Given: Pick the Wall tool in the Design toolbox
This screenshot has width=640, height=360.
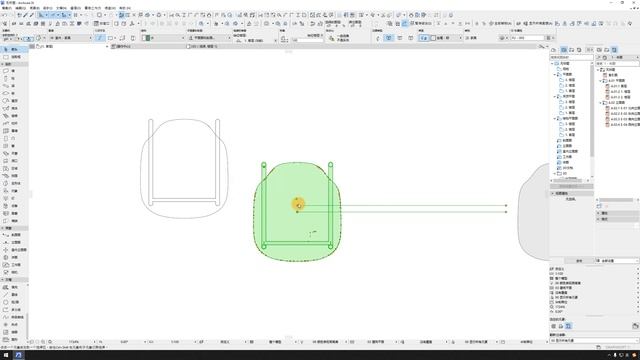Looking at the screenshot, I should point(14,71).
